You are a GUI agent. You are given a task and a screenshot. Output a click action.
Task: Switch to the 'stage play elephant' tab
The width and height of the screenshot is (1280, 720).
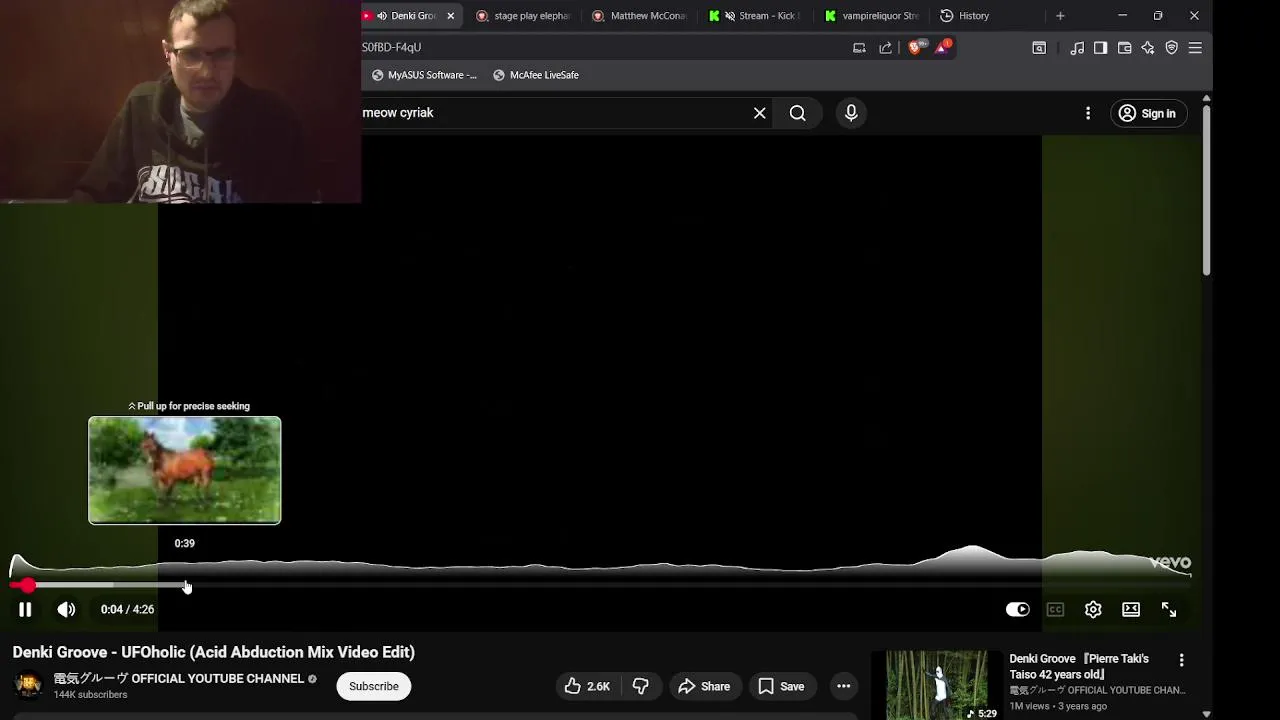523,16
